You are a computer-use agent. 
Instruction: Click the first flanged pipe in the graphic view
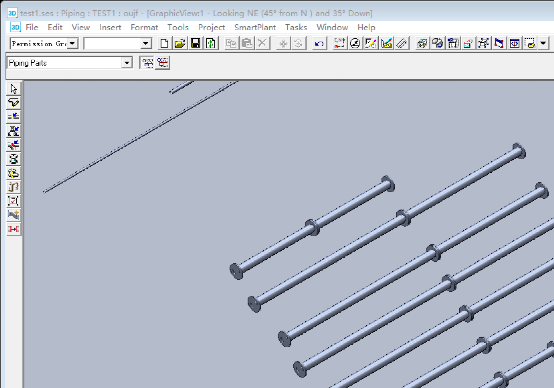(x=312, y=227)
